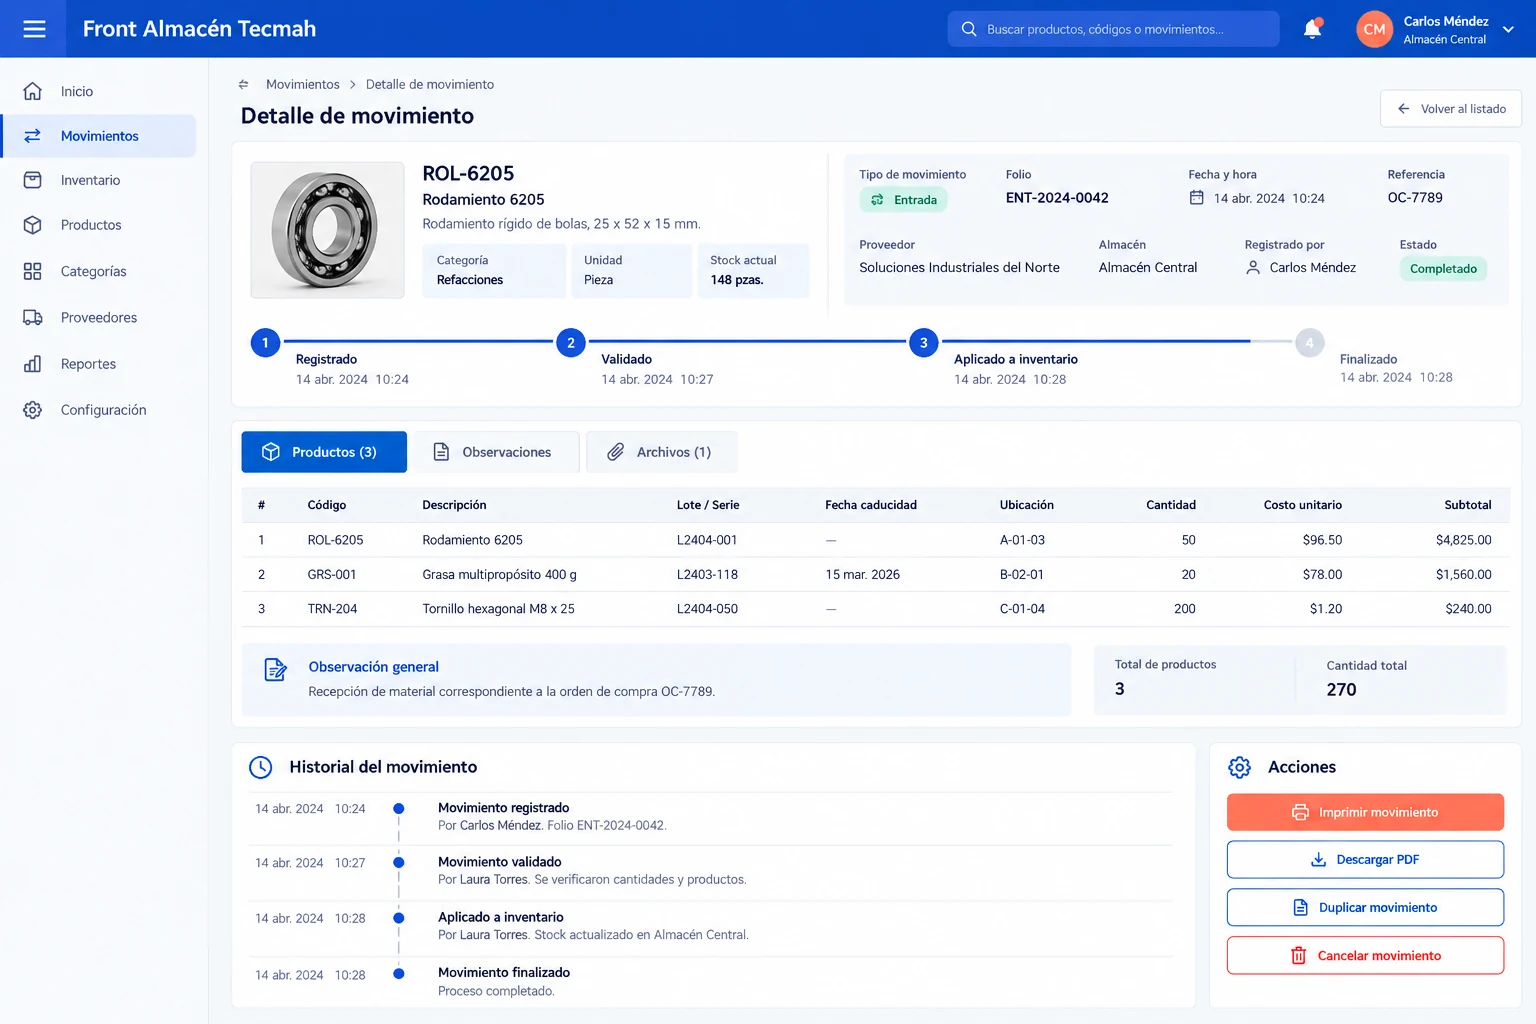The height and width of the screenshot is (1024, 1536).
Task: Click Duplicar movimiento button
Action: [1365, 908]
